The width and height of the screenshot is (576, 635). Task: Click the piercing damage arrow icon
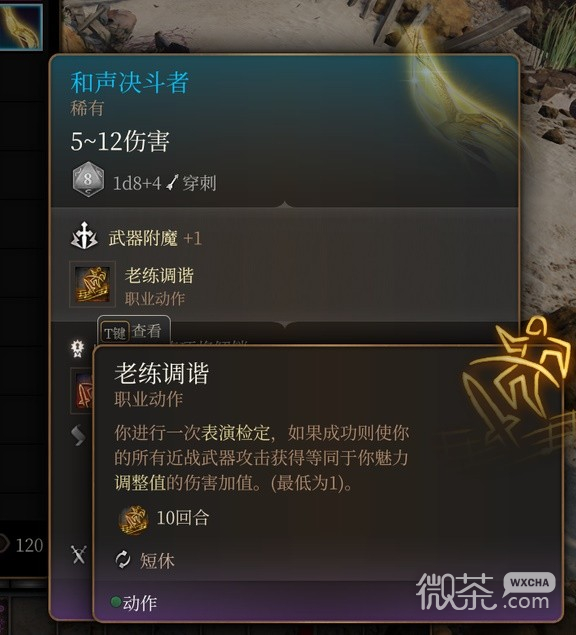[172, 183]
